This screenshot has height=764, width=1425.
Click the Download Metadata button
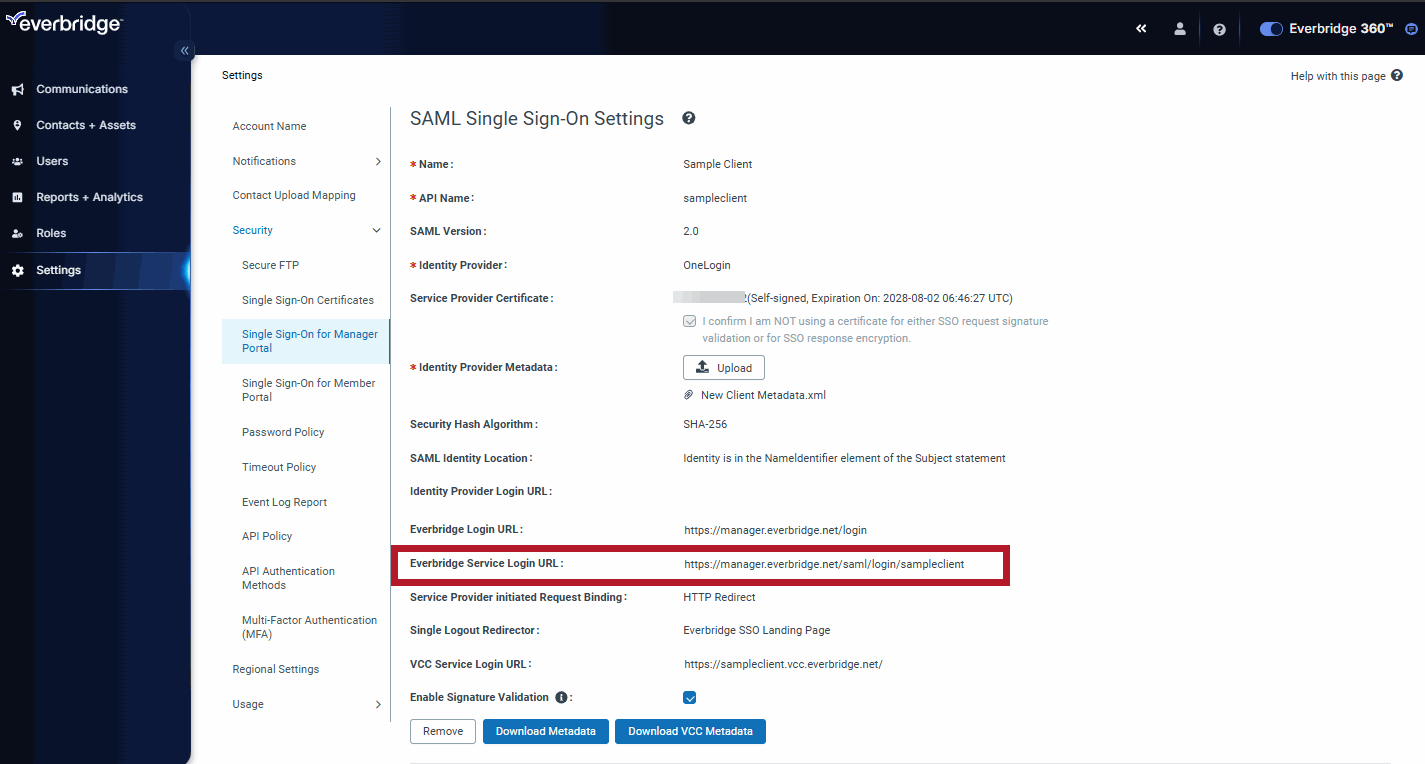545,731
